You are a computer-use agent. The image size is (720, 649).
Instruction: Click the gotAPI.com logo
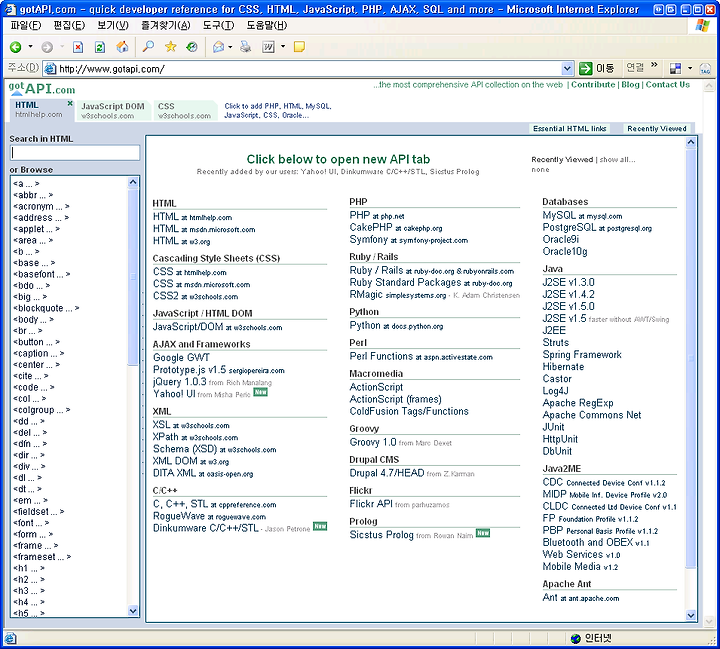point(42,88)
